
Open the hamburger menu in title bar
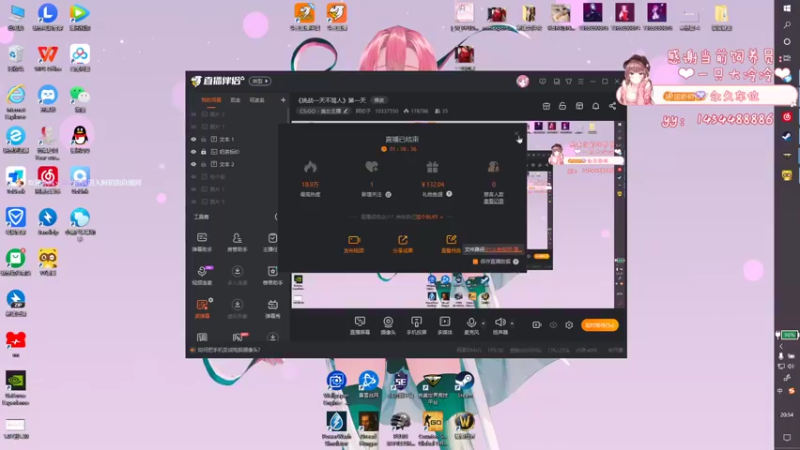click(x=581, y=81)
